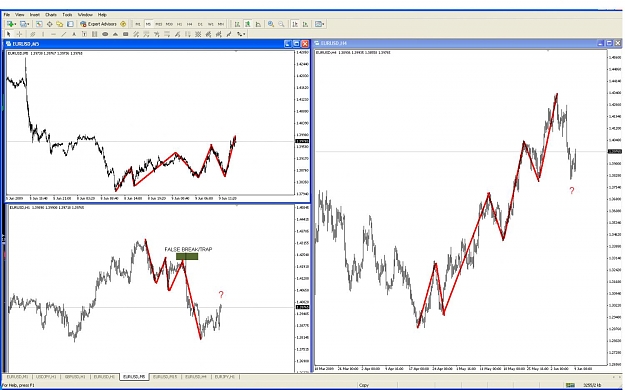Switch to the USDJPY,H1 chart tab

(x=46, y=376)
